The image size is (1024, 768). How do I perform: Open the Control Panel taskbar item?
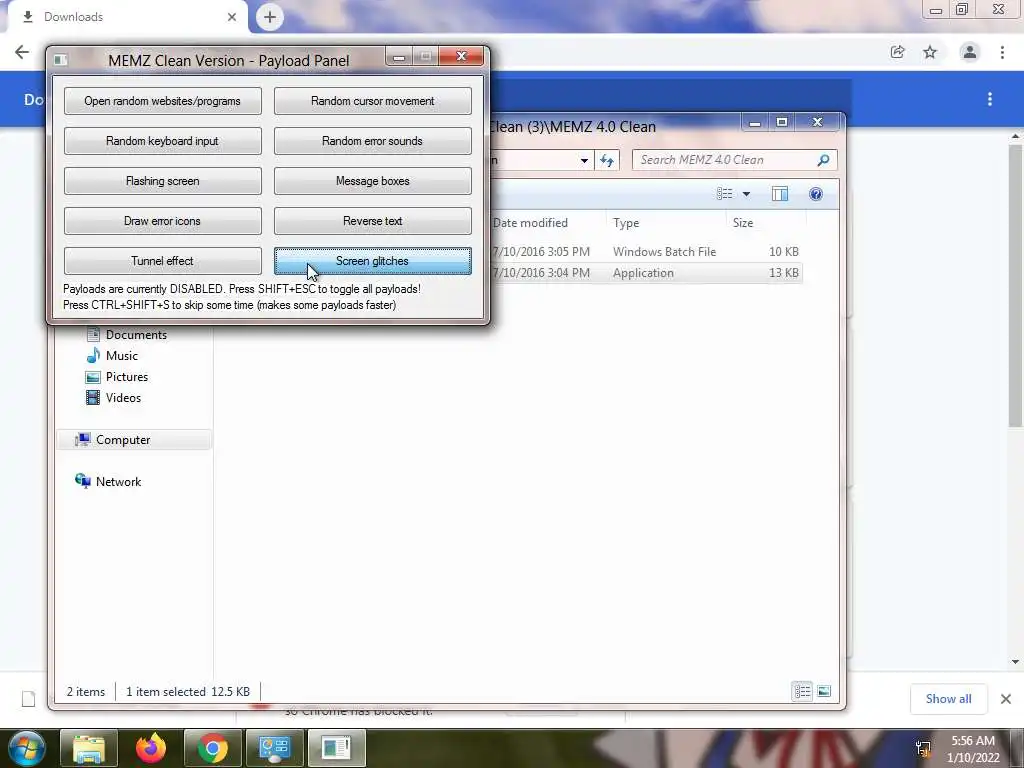pos(274,748)
